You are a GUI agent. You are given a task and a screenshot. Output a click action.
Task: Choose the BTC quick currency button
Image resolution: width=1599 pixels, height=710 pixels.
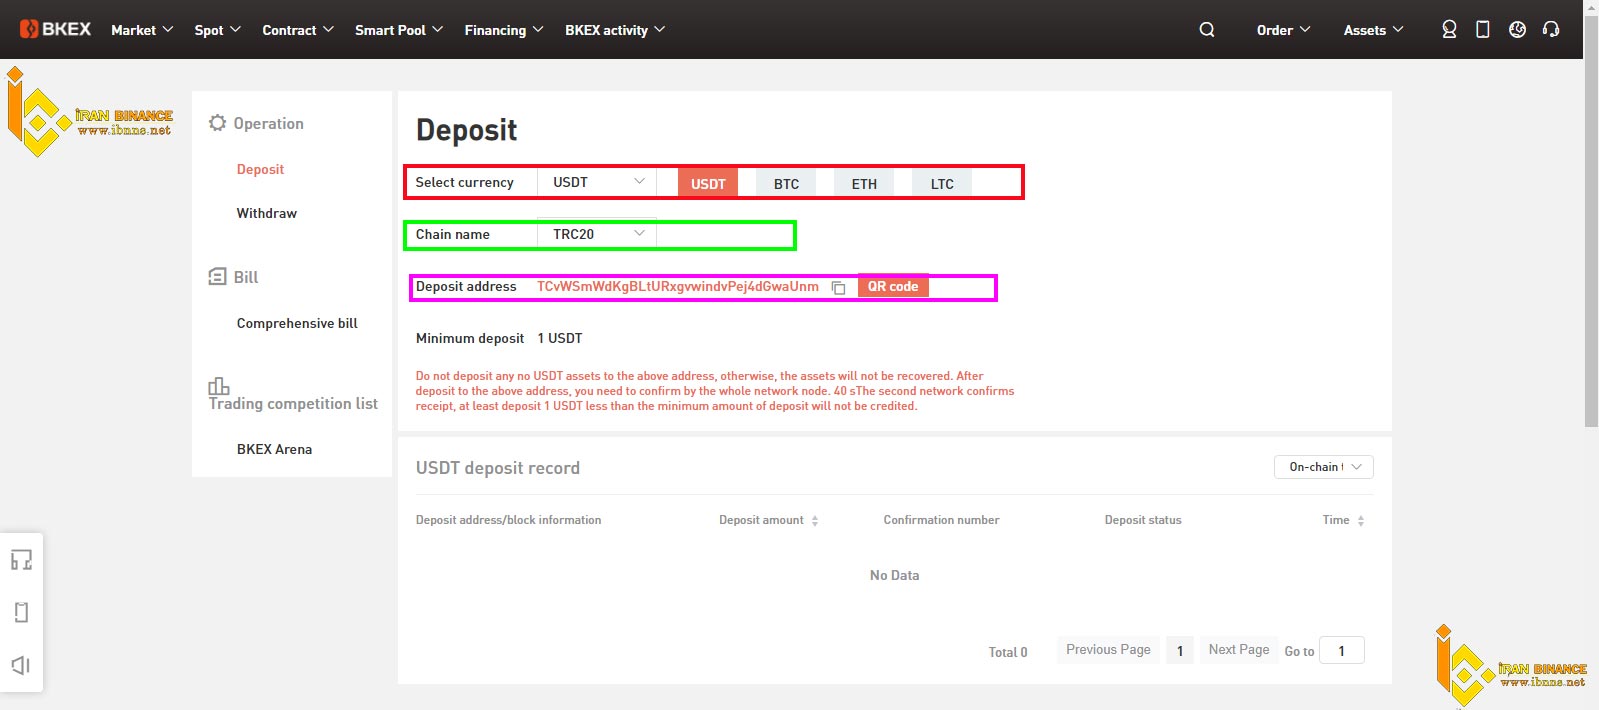pos(786,183)
